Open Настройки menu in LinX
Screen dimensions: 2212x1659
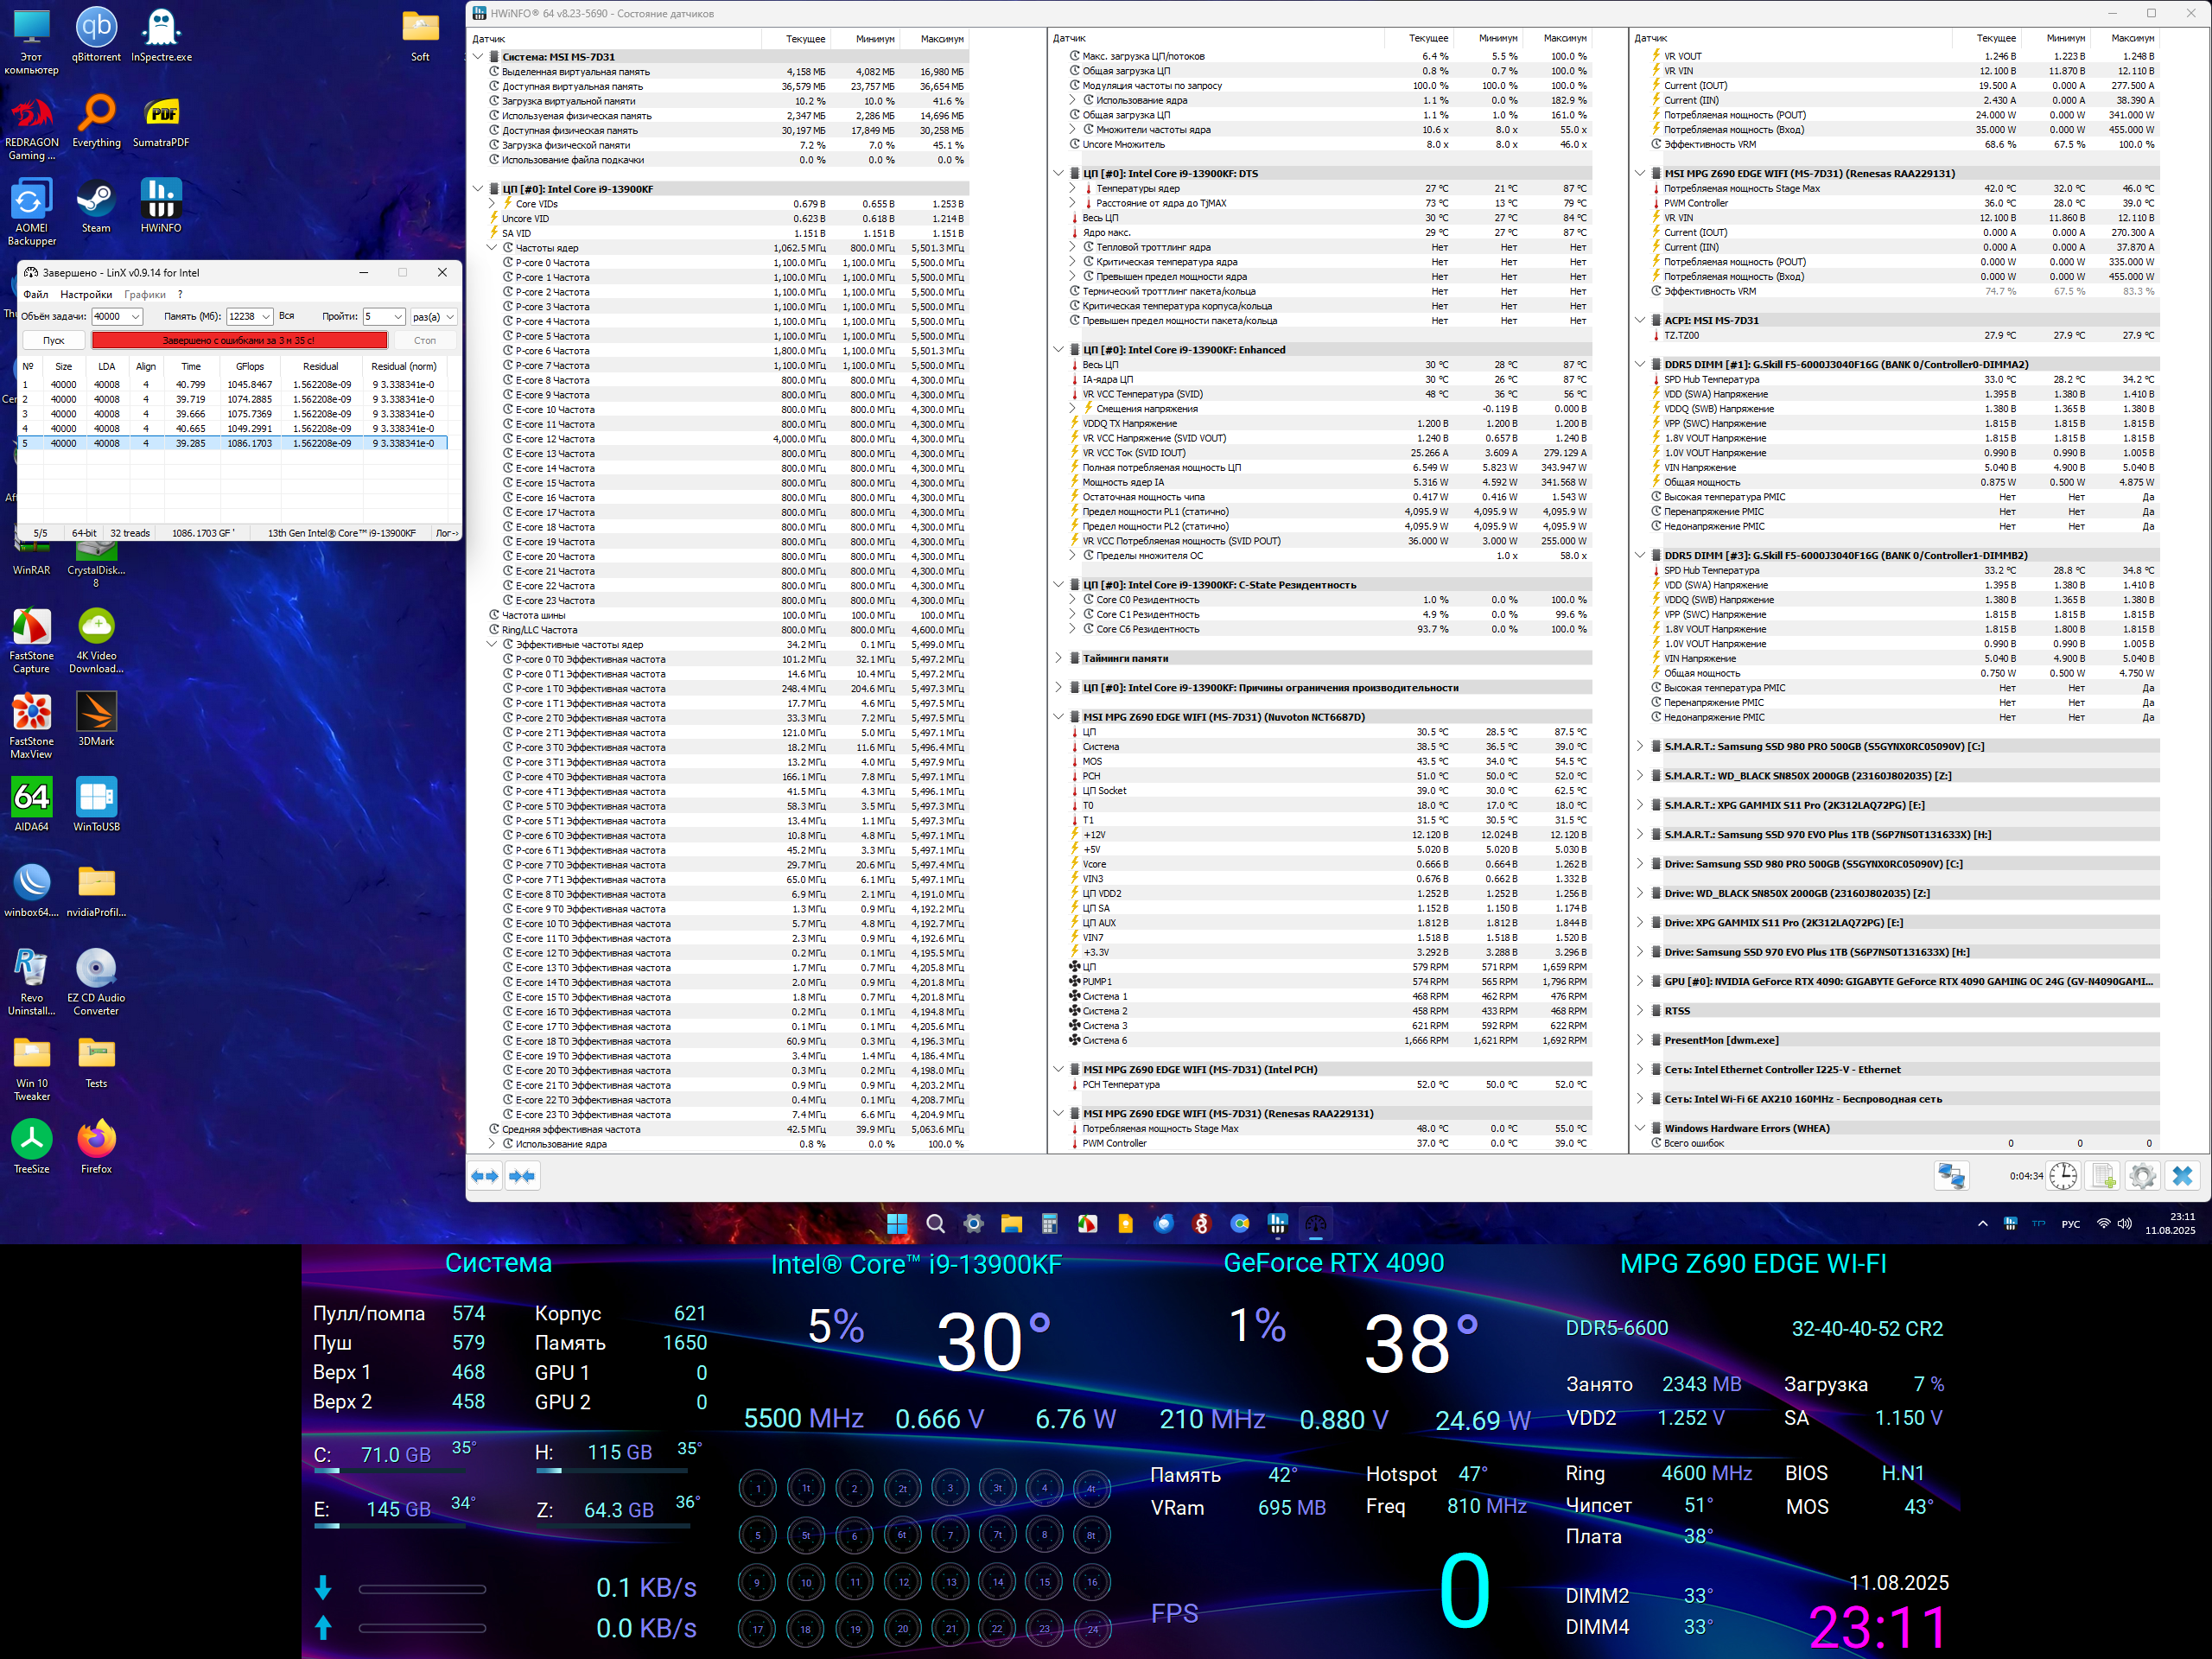point(86,295)
